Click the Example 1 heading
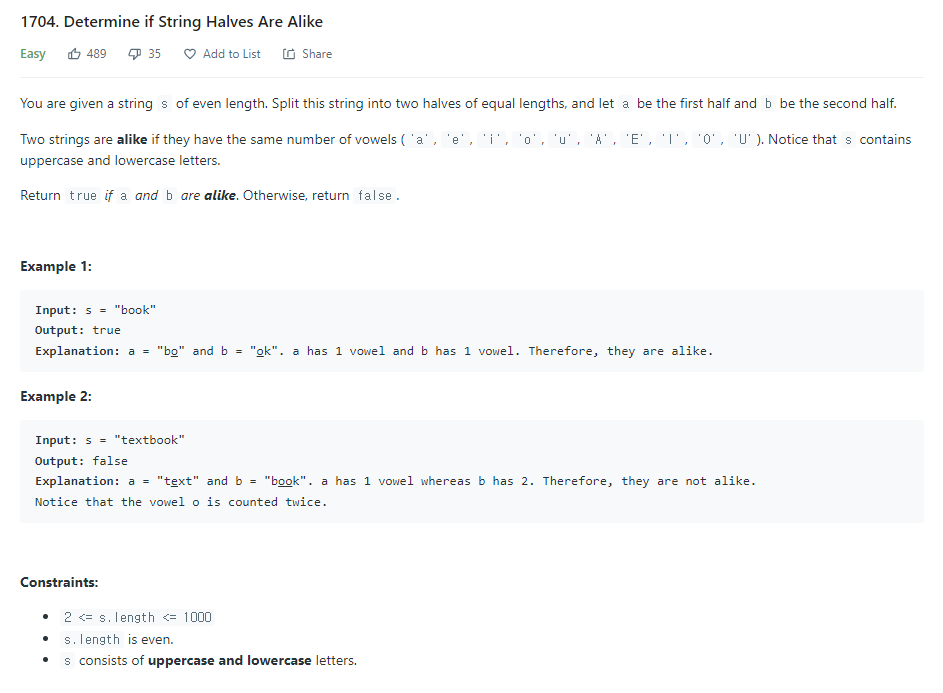The height and width of the screenshot is (693, 943). point(56,266)
